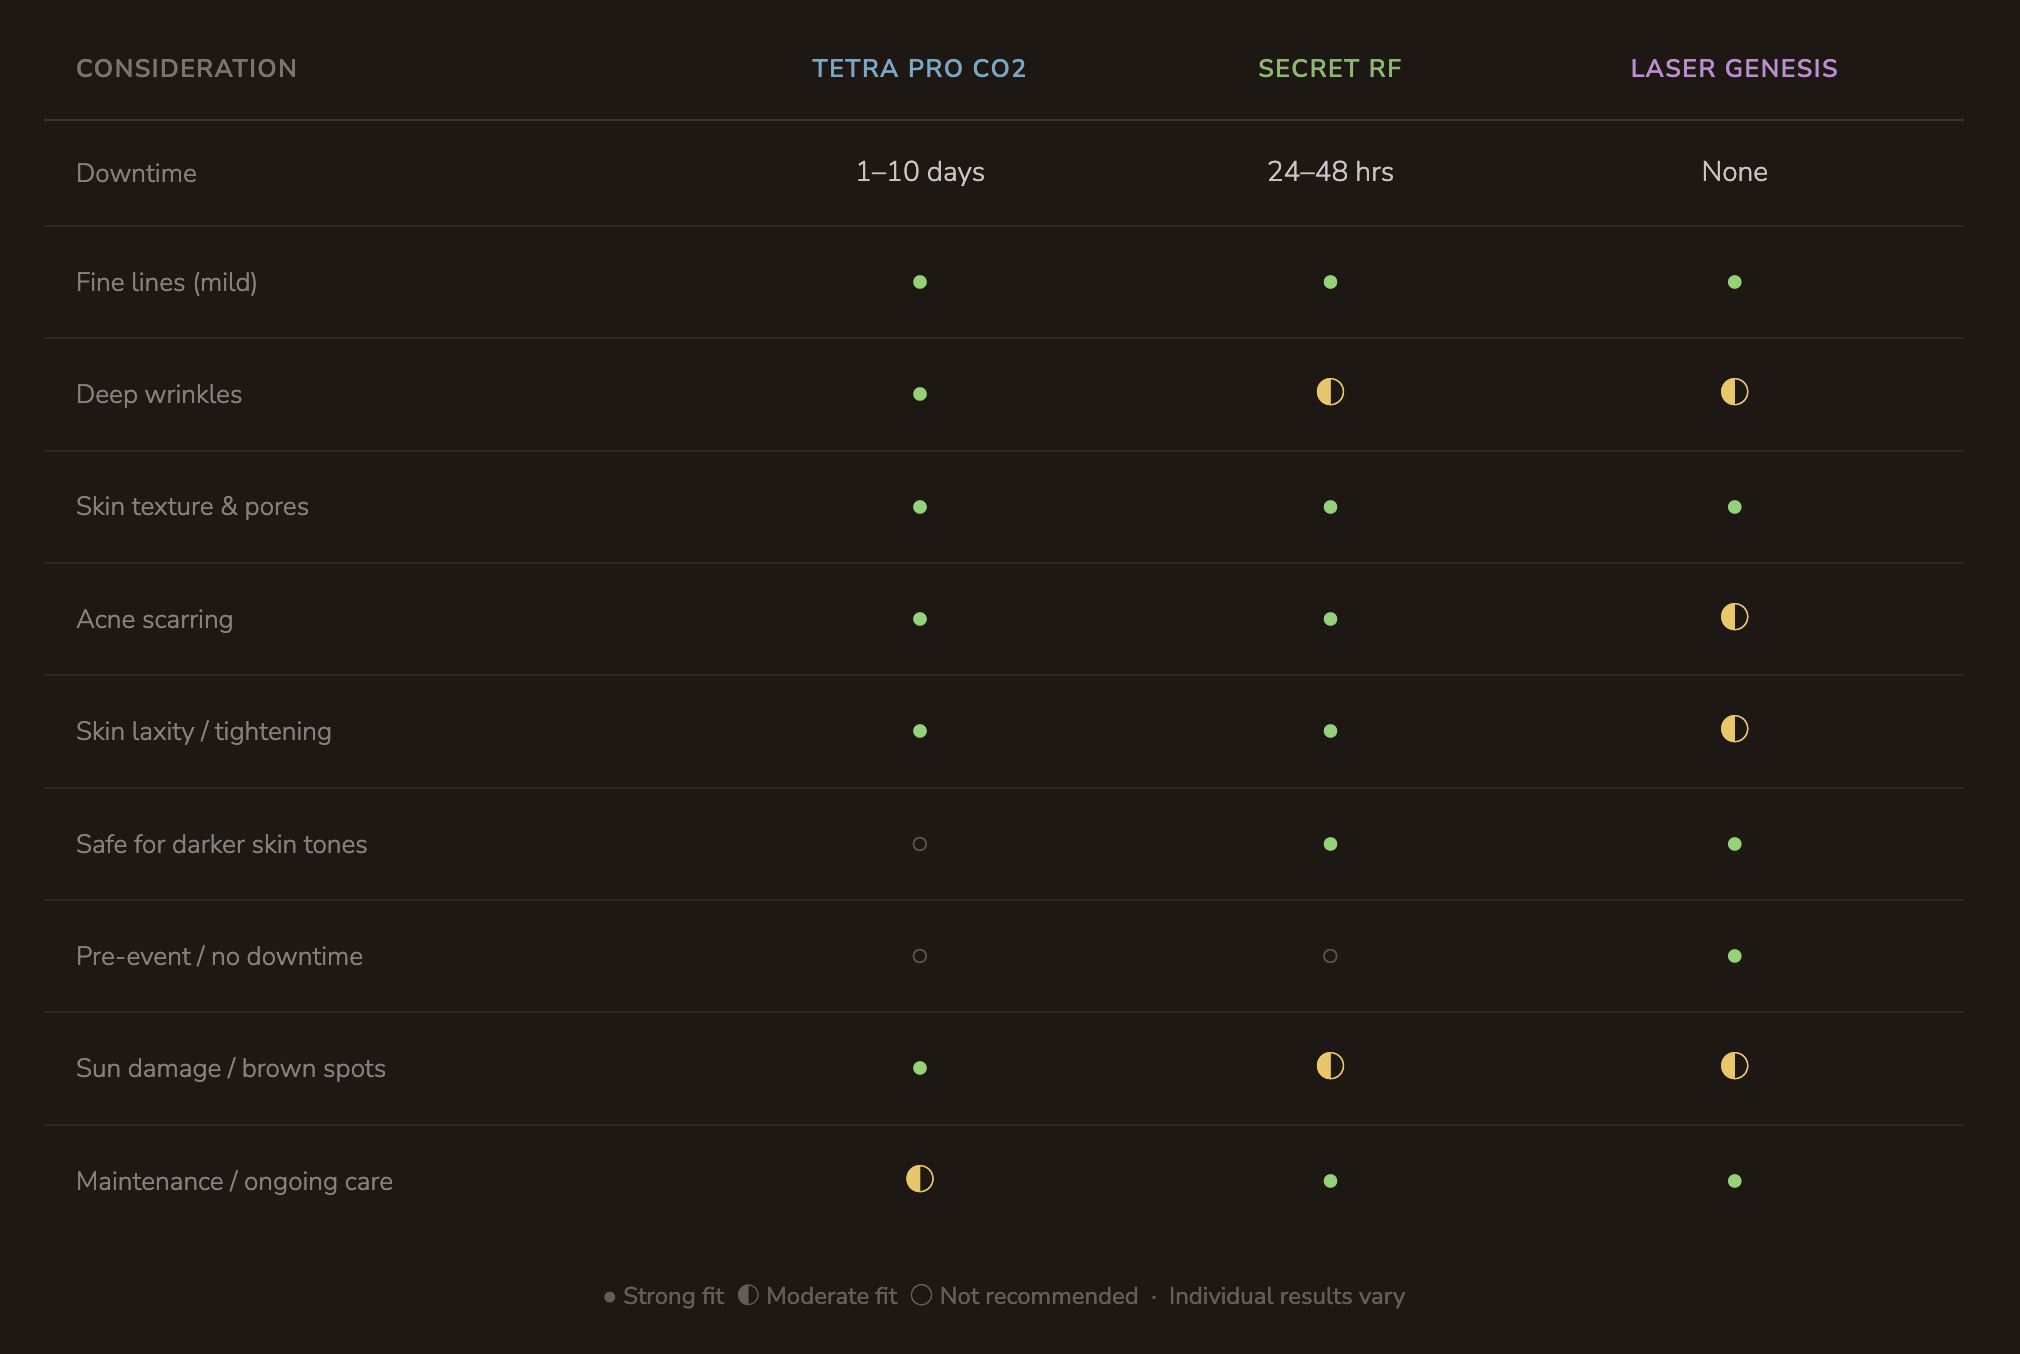Click Secret RF half-moon icon for Deep wrinkles

[1330, 392]
